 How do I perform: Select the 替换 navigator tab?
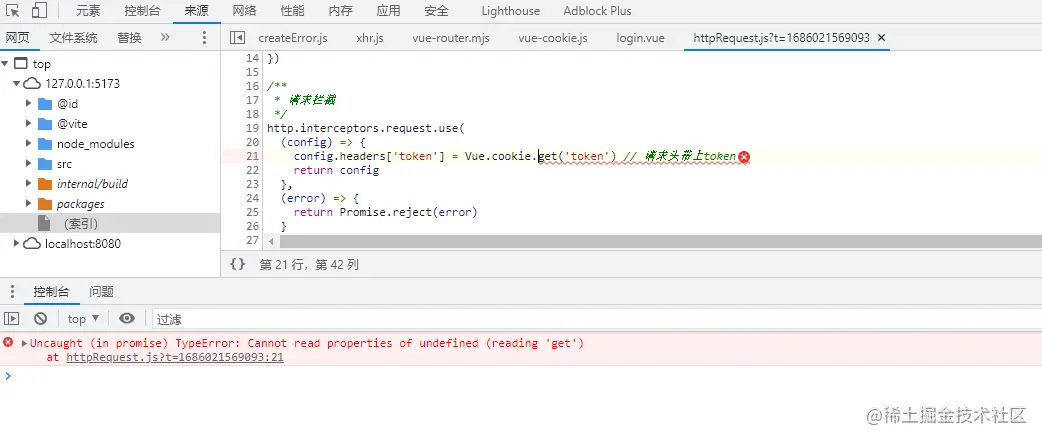[x=130, y=38]
